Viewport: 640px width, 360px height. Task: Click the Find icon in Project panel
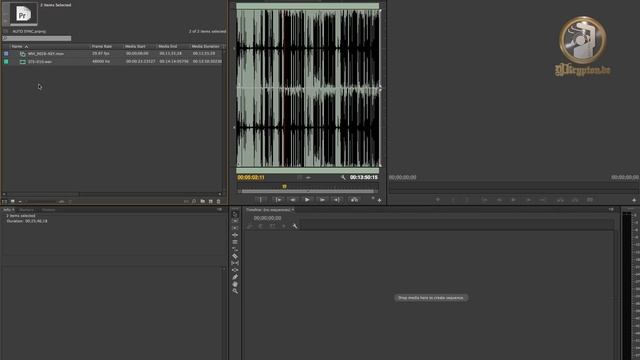click(x=194, y=201)
